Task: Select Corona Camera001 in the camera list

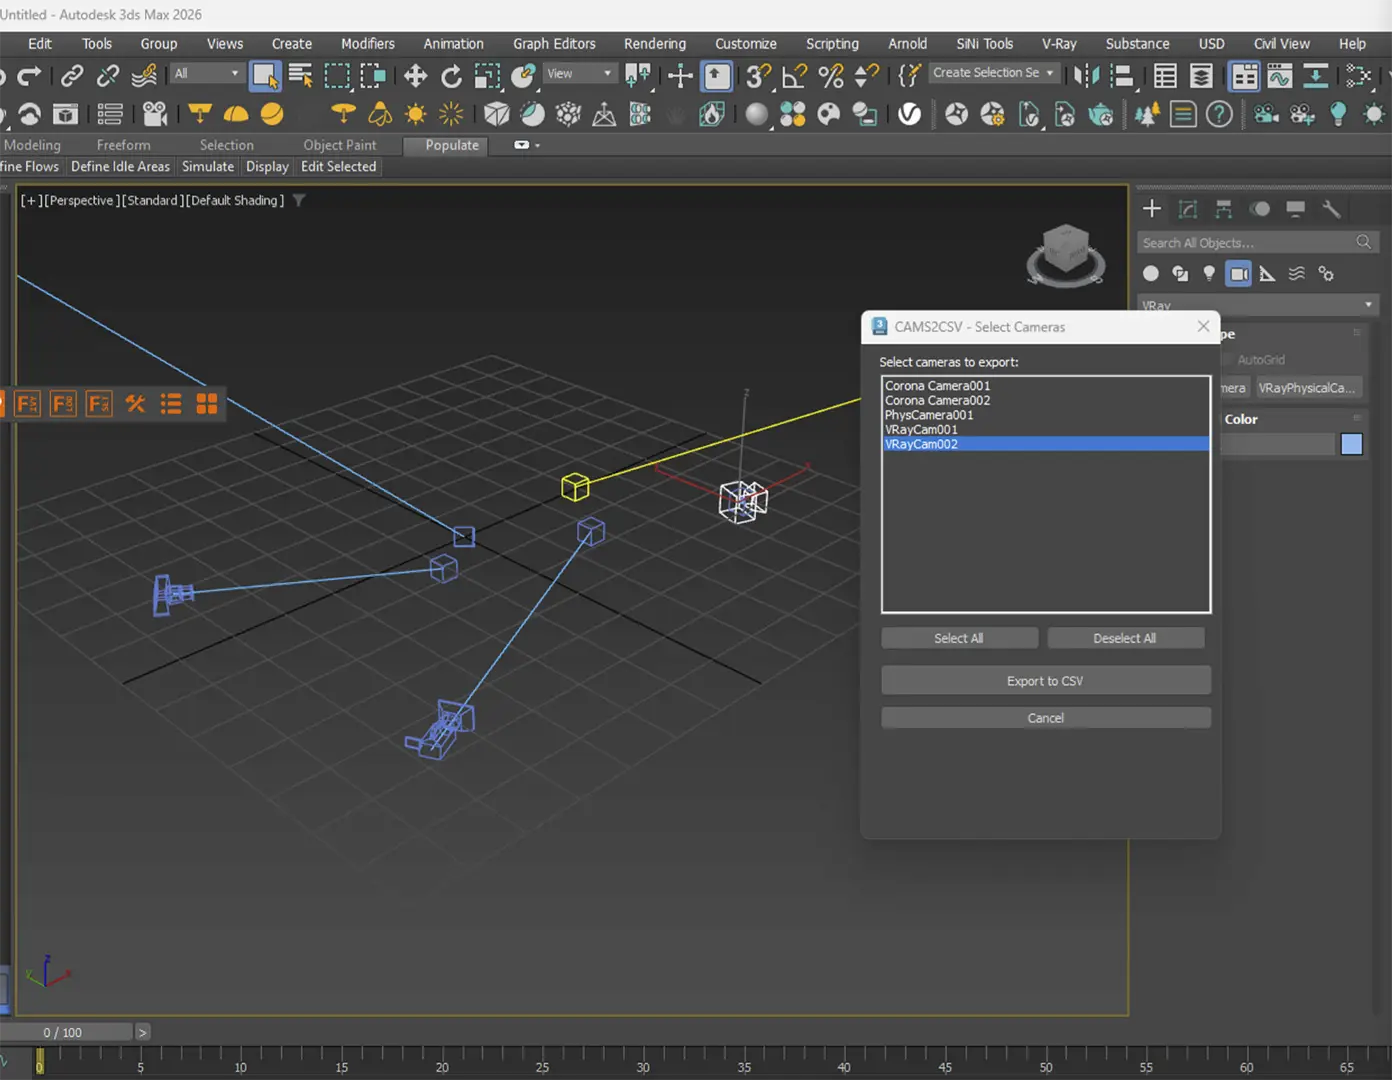Action: tap(1045, 386)
